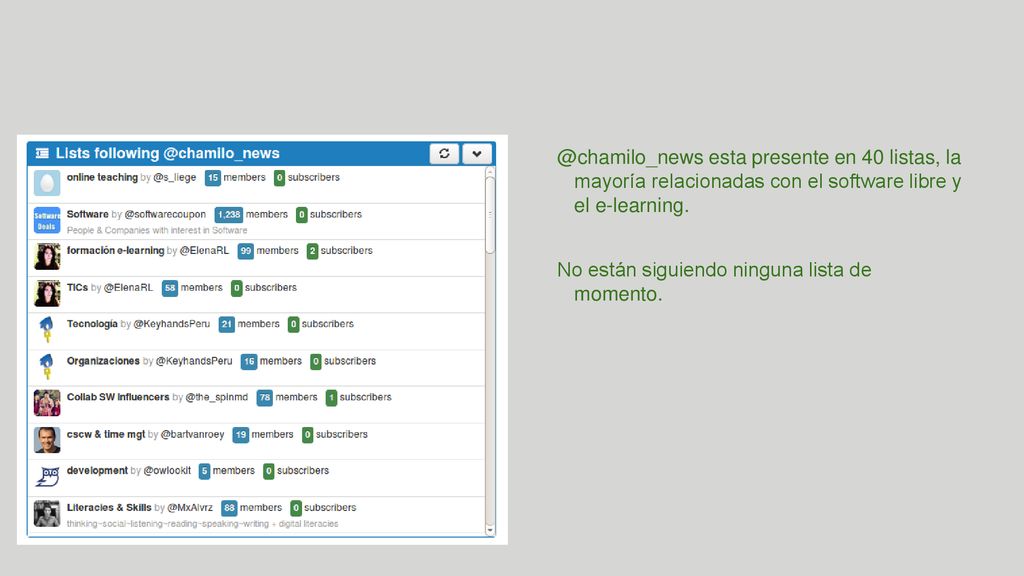1024x576 pixels.
Task: Open the development list link
Action: click(x=97, y=471)
